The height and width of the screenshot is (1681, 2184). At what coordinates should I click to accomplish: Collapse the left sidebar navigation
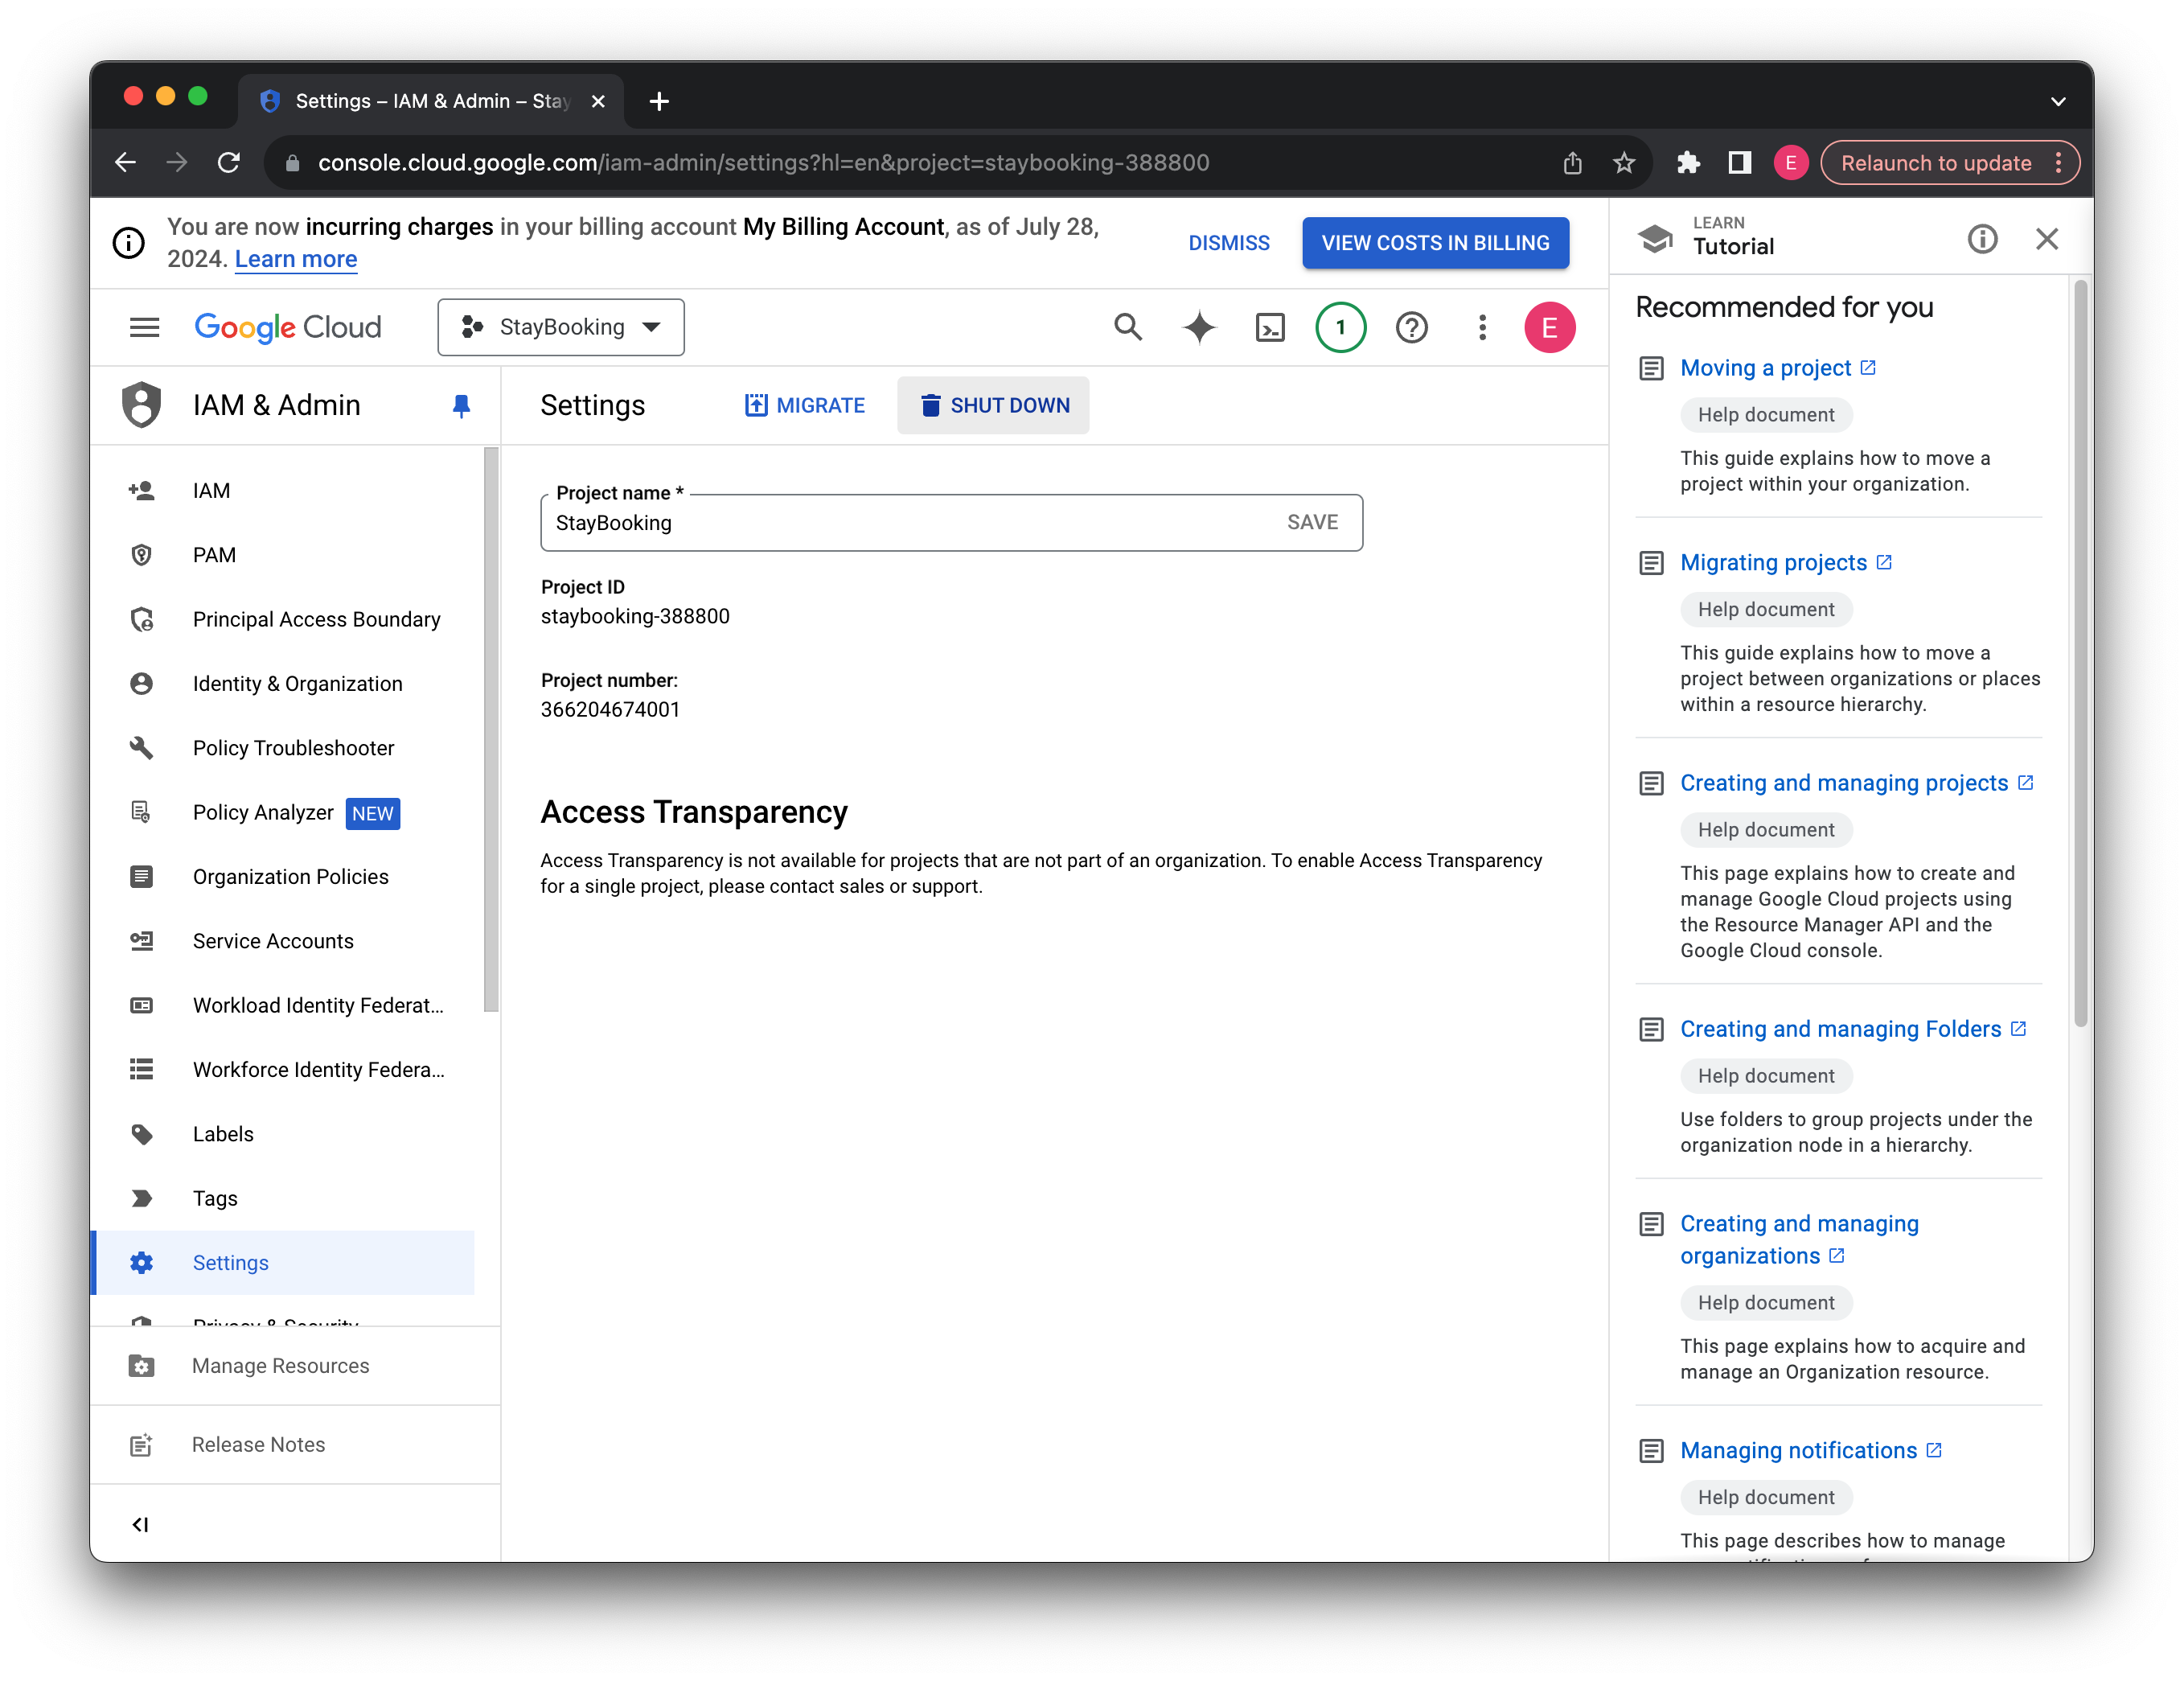click(140, 1524)
